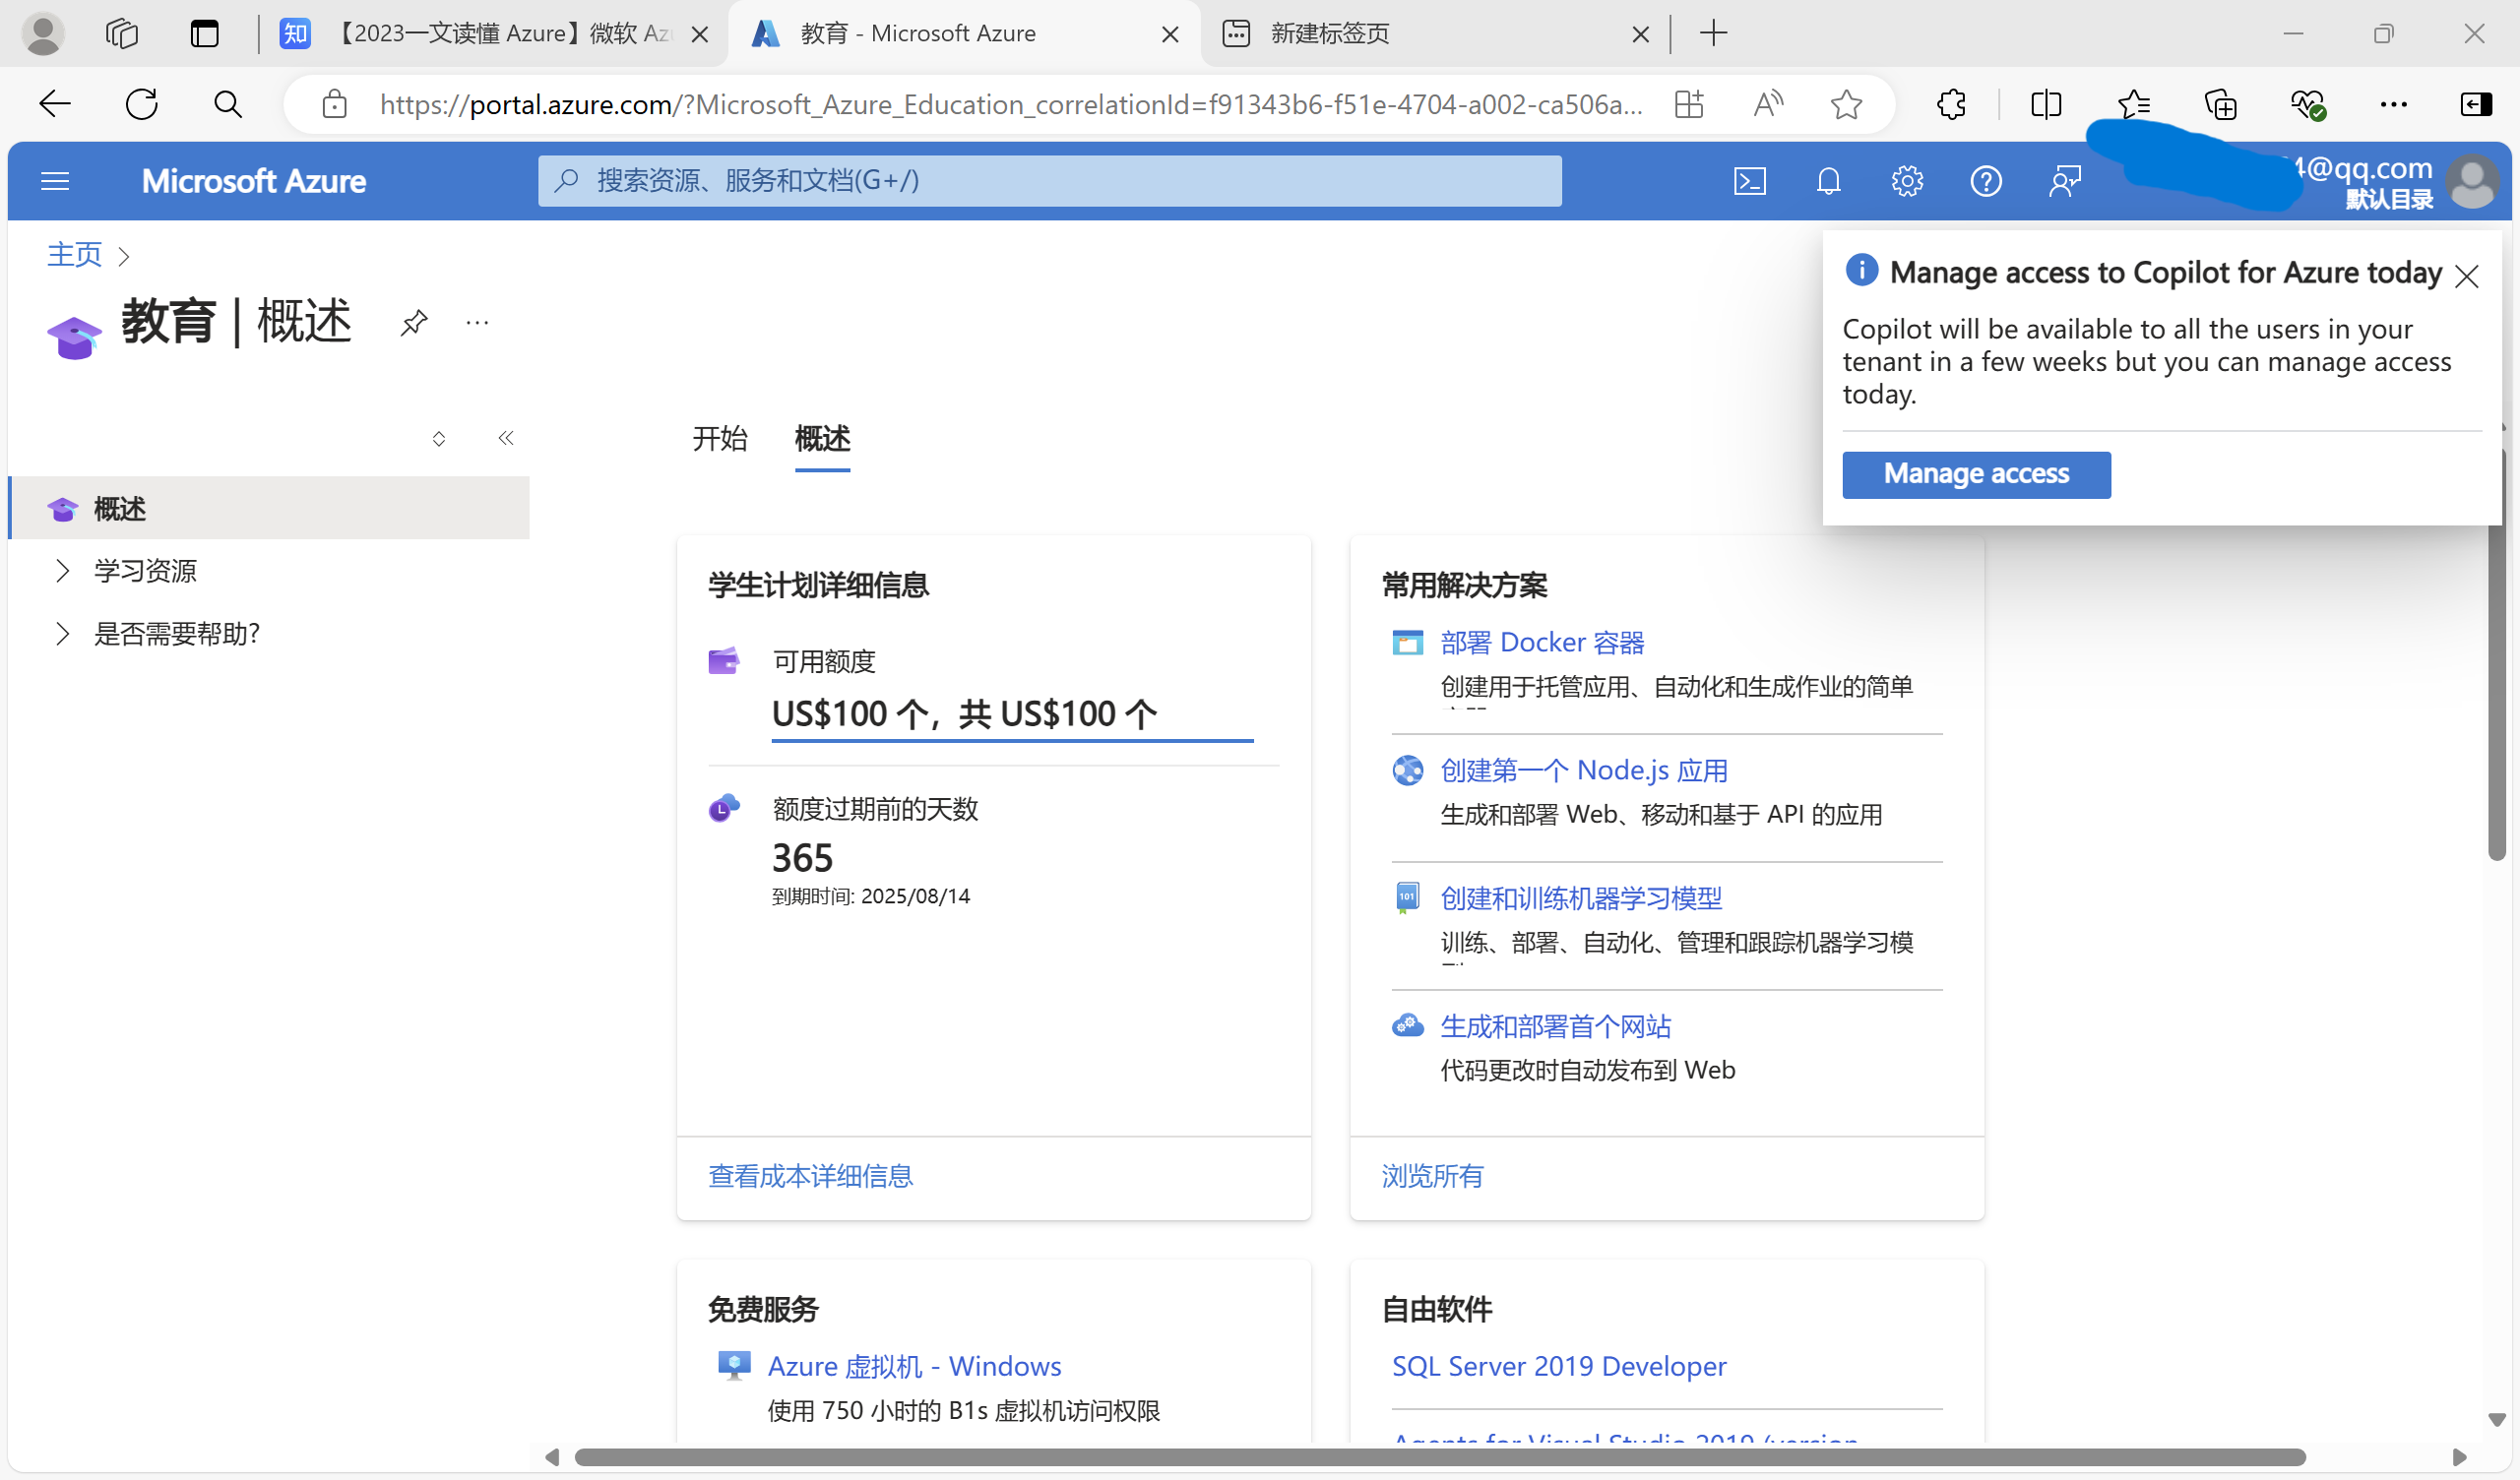Viewport: 2520px width, 1480px height.
Task: Open a new tab with the plus button
Action: pos(1713,33)
